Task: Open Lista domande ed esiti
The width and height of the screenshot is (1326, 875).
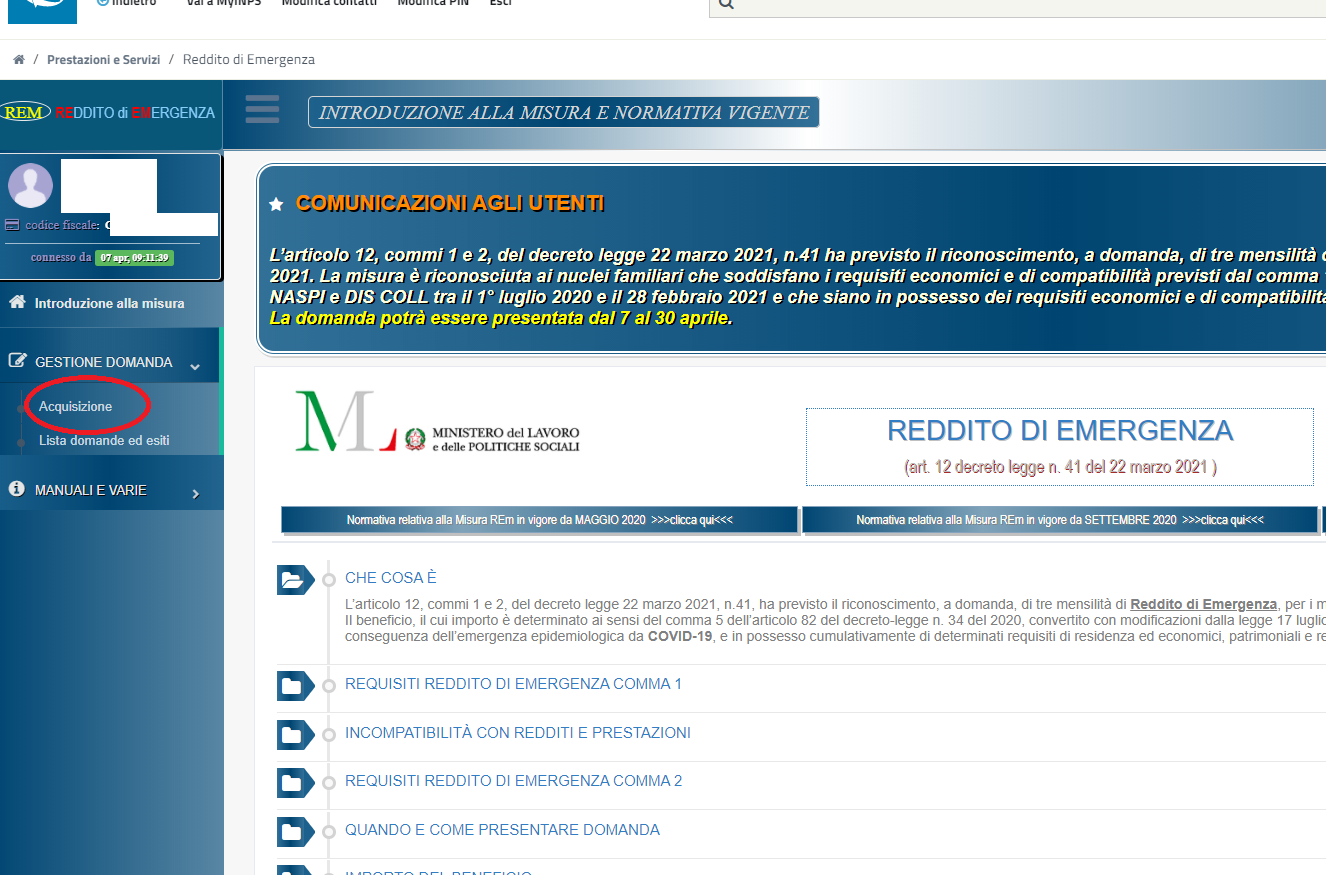Action: coord(104,440)
